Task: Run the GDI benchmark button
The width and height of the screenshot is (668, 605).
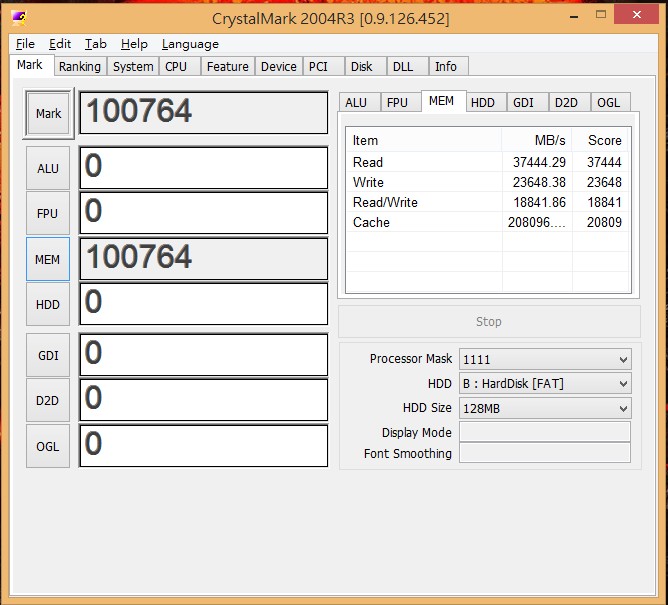Action: coord(48,355)
